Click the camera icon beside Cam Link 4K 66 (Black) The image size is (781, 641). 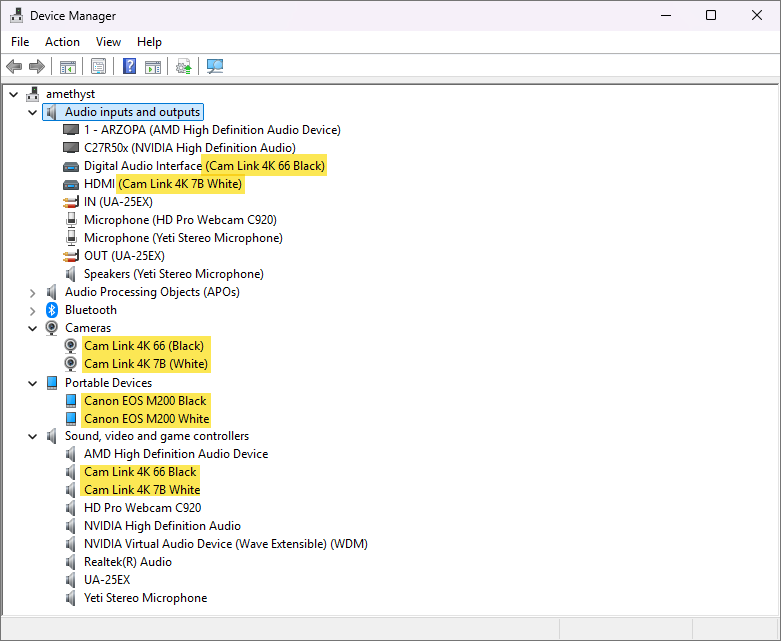click(71, 346)
